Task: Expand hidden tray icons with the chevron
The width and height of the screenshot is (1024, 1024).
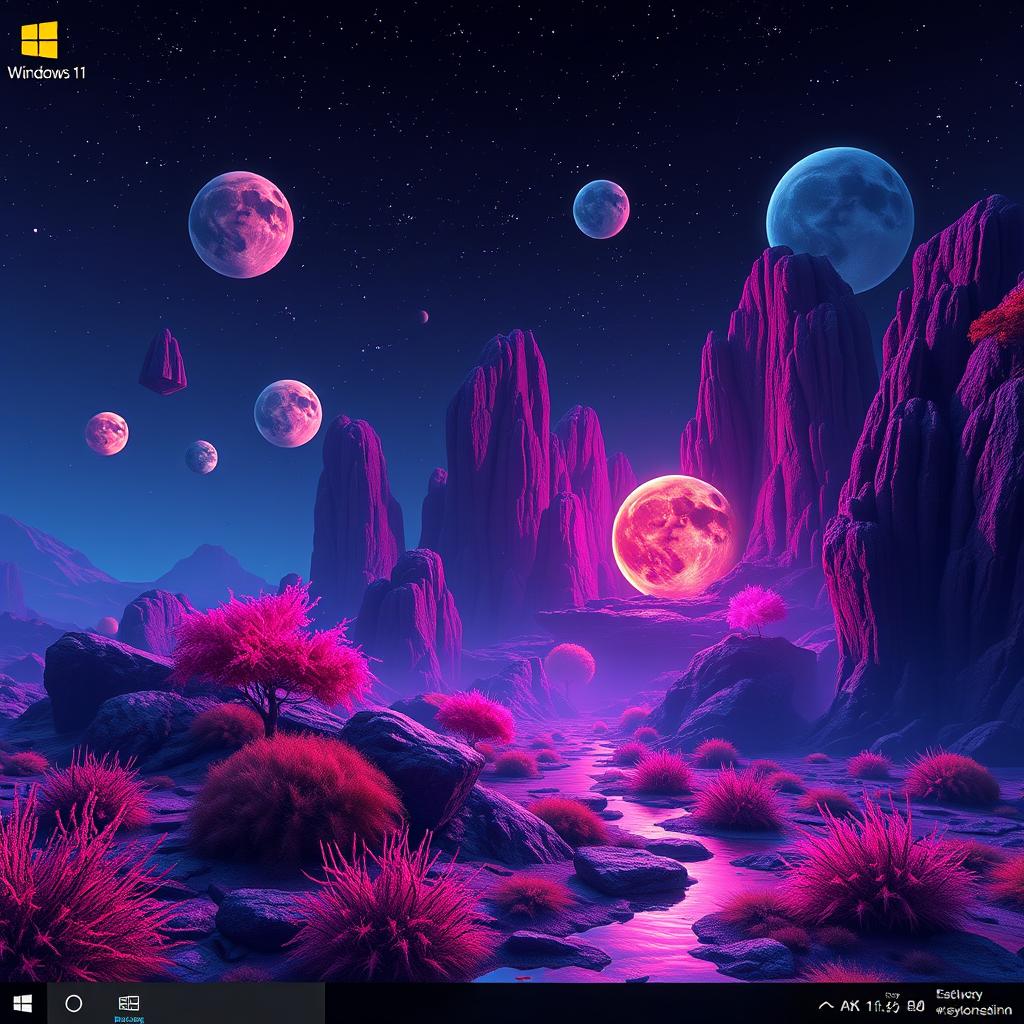Action: click(x=828, y=1007)
